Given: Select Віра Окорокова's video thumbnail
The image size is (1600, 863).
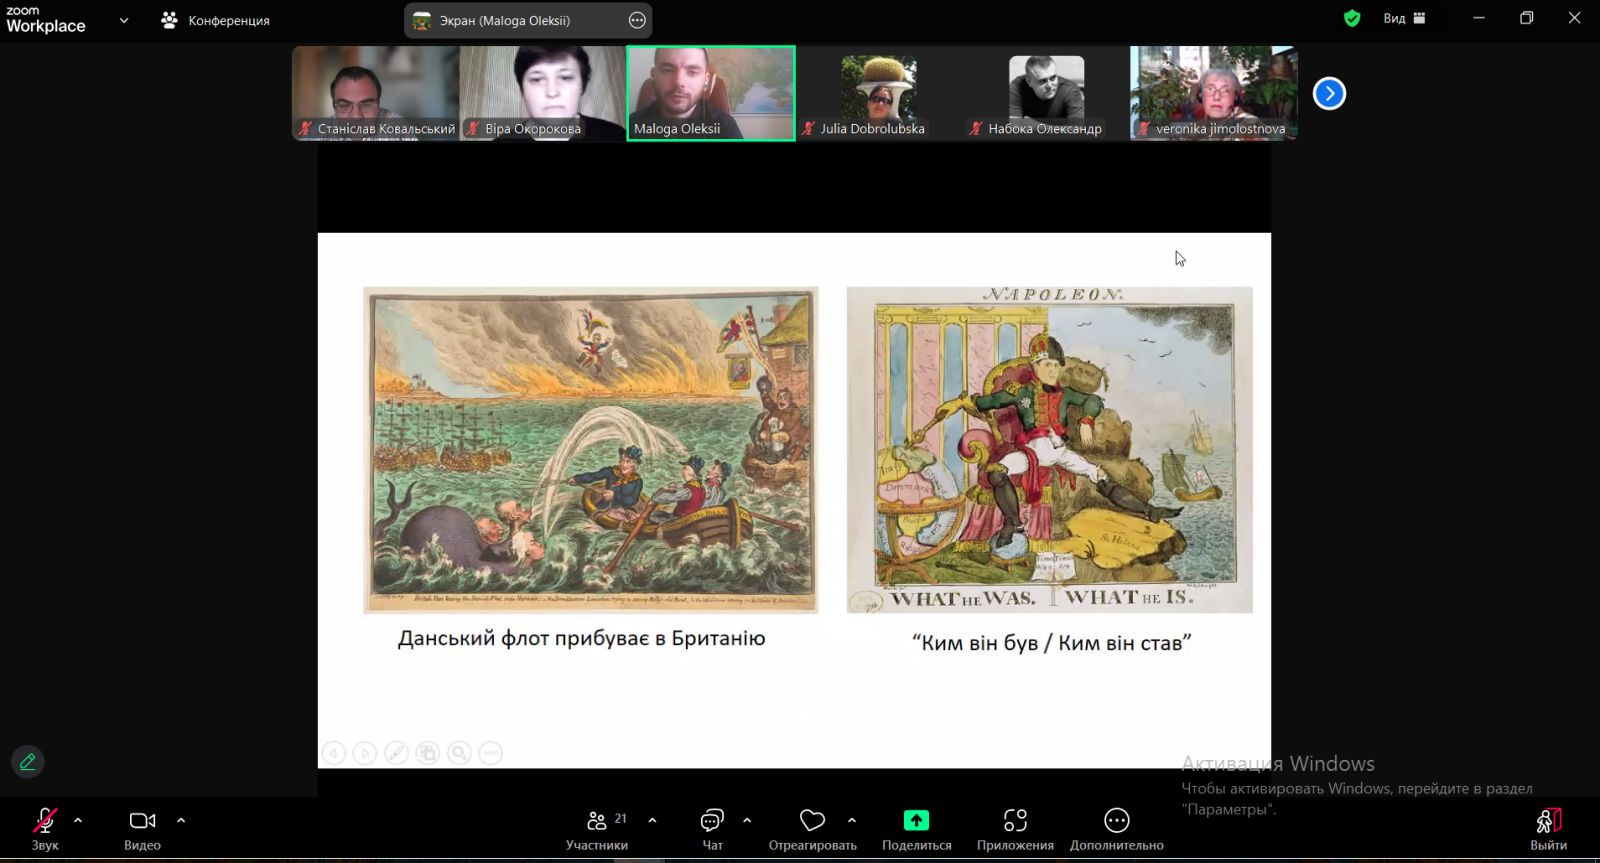Looking at the screenshot, I should [x=542, y=93].
